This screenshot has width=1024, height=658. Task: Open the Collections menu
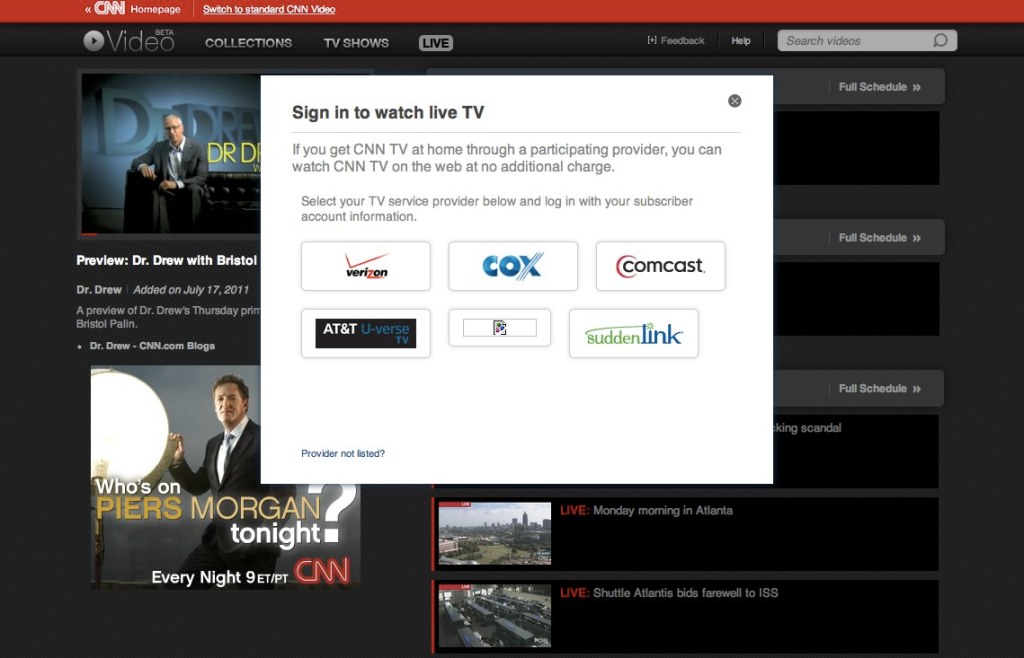[248, 43]
